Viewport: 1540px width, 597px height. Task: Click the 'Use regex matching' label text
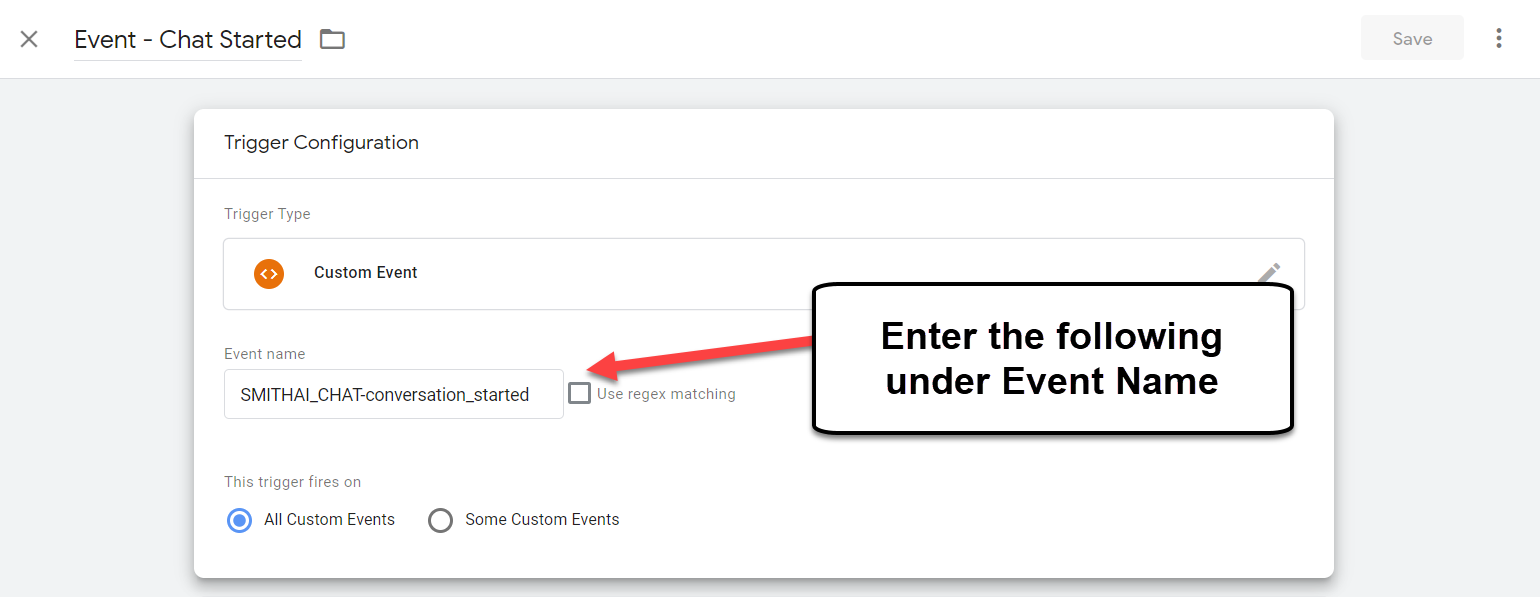[x=666, y=394]
